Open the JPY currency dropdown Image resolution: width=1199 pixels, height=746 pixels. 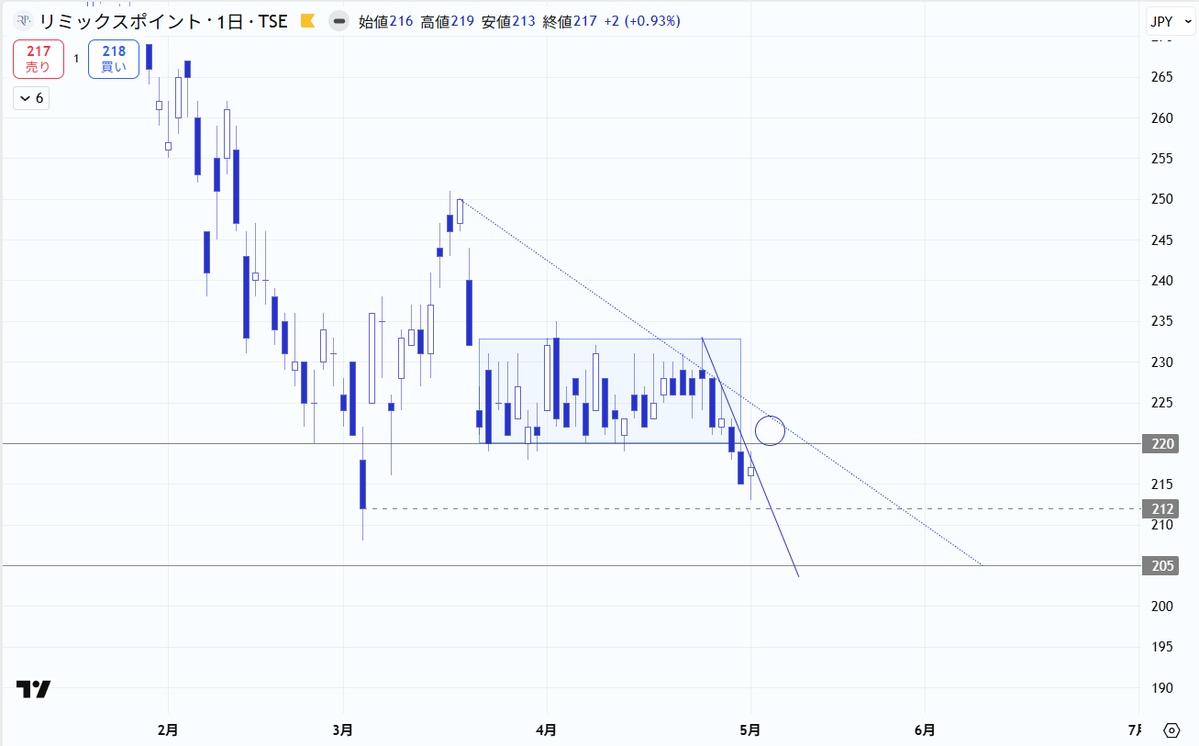[1171, 21]
